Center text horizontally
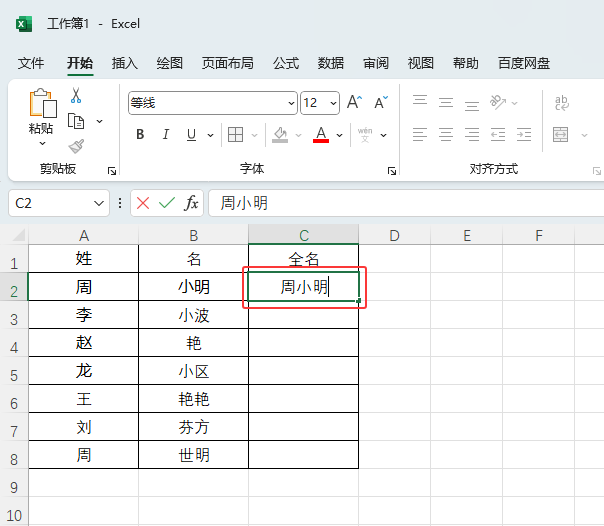 click(446, 135)
